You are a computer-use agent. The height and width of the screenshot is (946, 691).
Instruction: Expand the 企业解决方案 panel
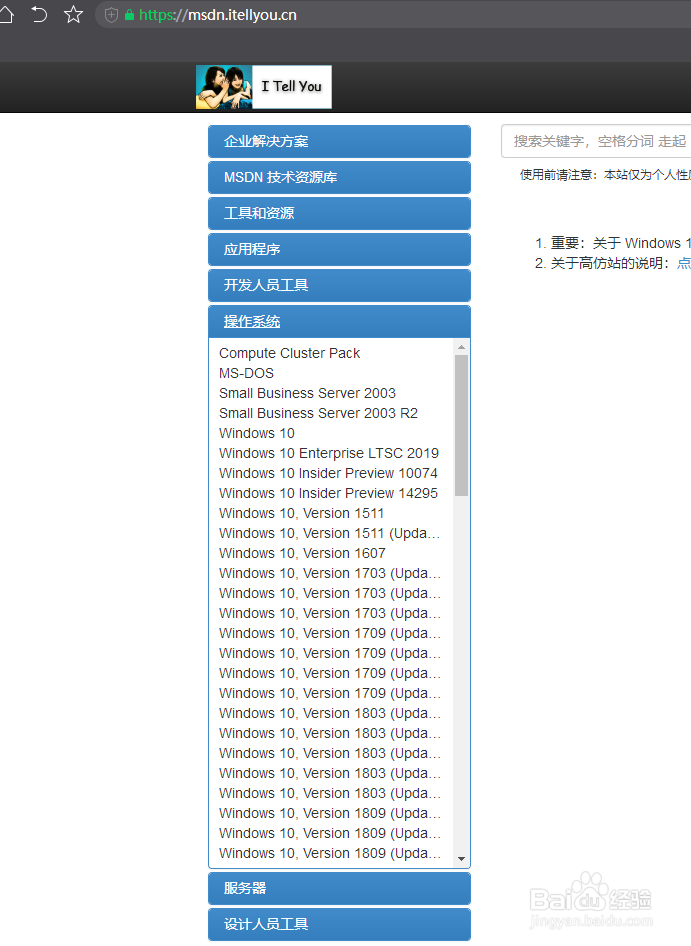tap(339, 141)
